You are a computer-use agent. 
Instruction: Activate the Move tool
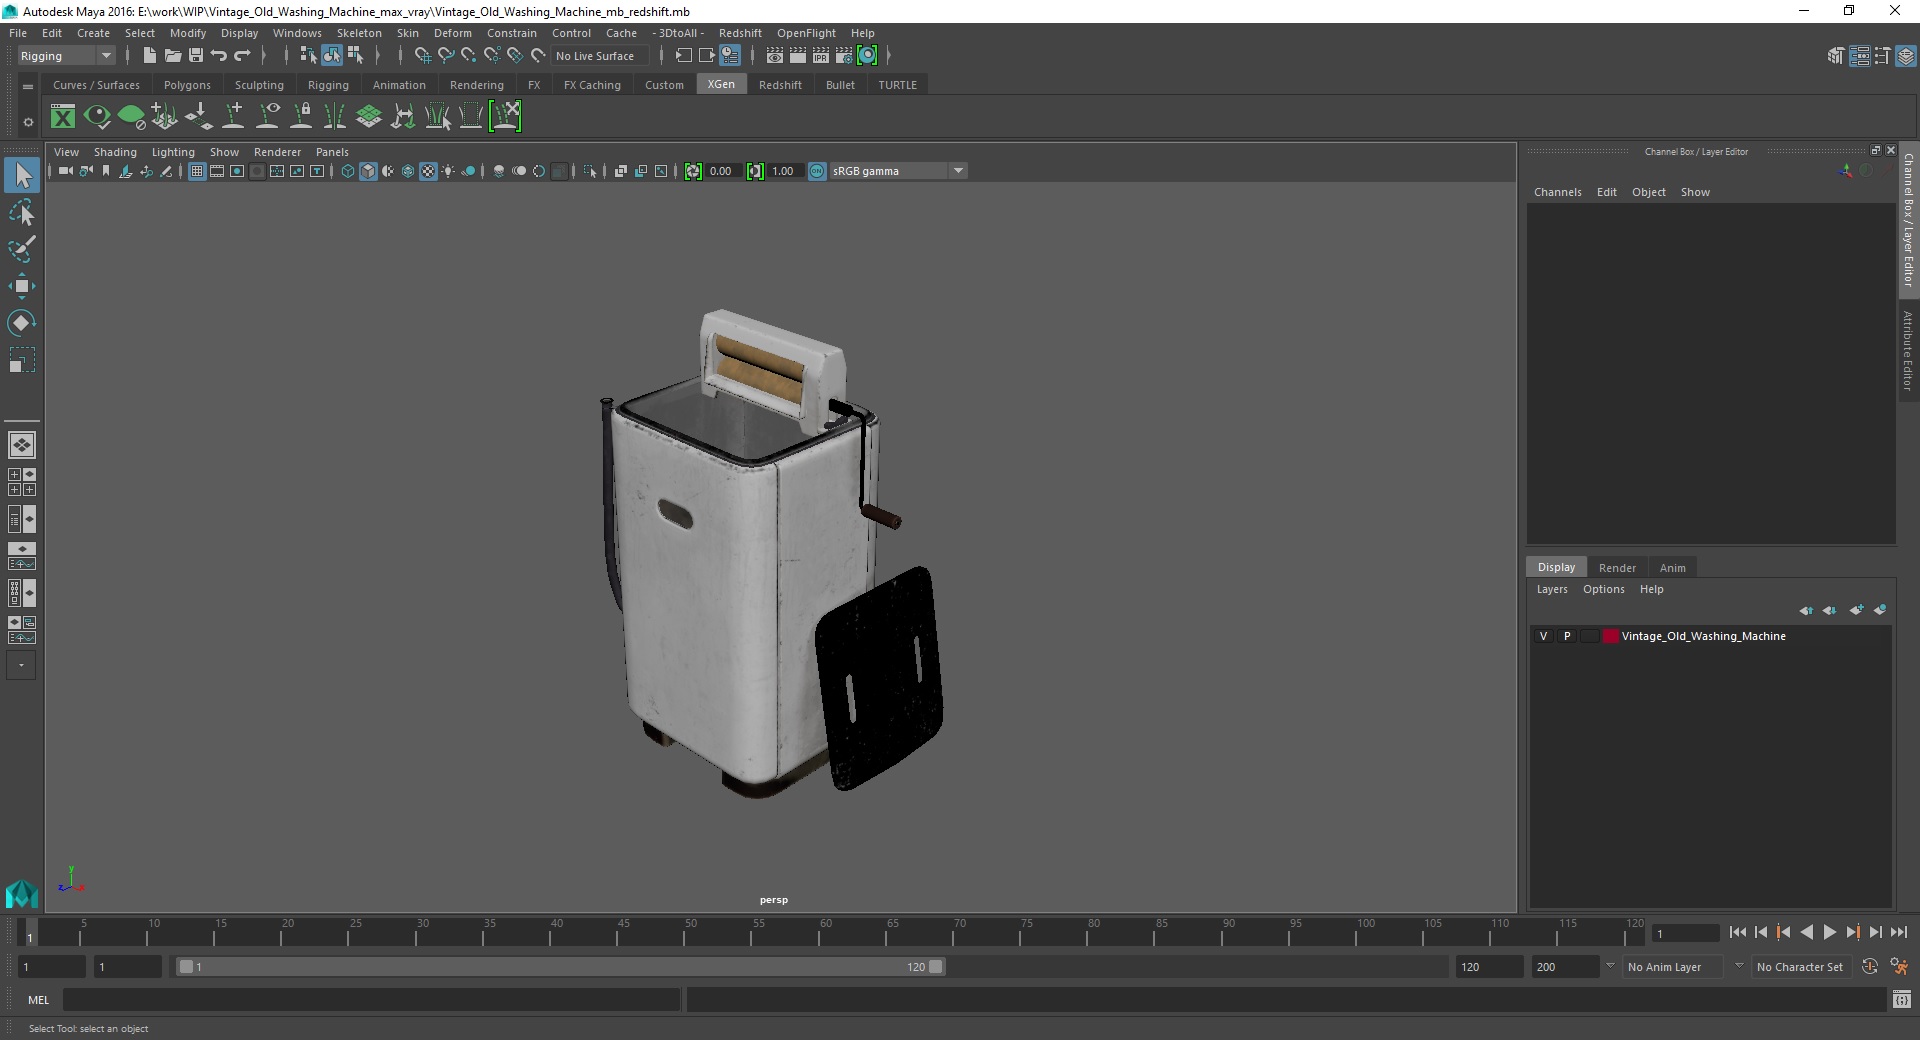click(22, 286)
